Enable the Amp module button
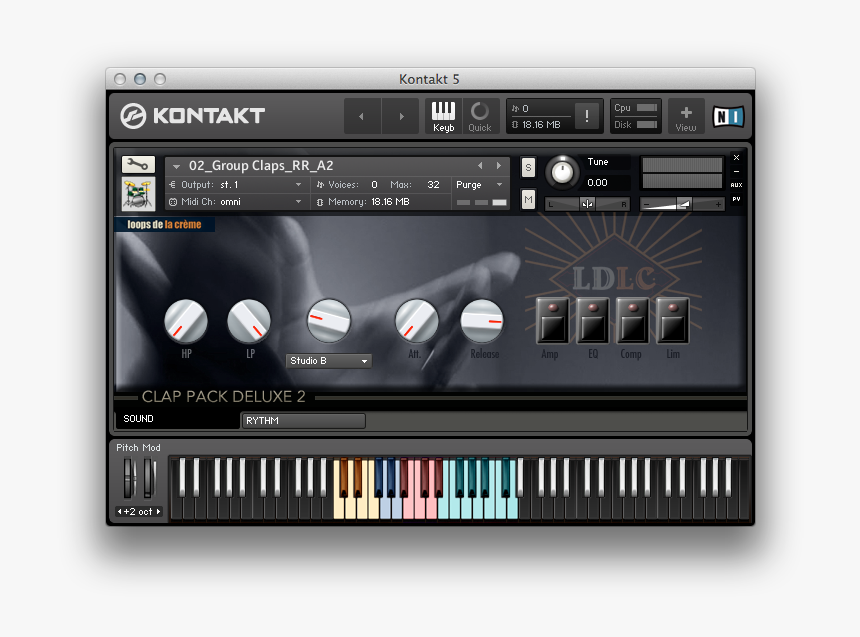Screen dimensions: 860x637 tap(552, 320)
